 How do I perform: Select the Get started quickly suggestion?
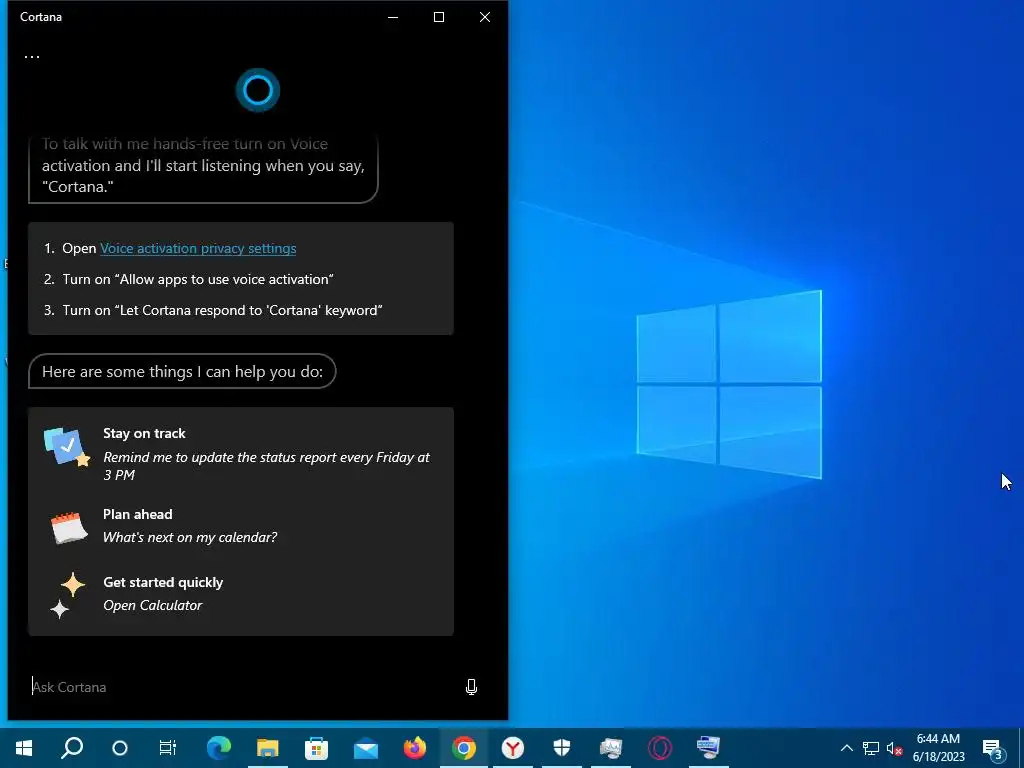click(241, 594)
